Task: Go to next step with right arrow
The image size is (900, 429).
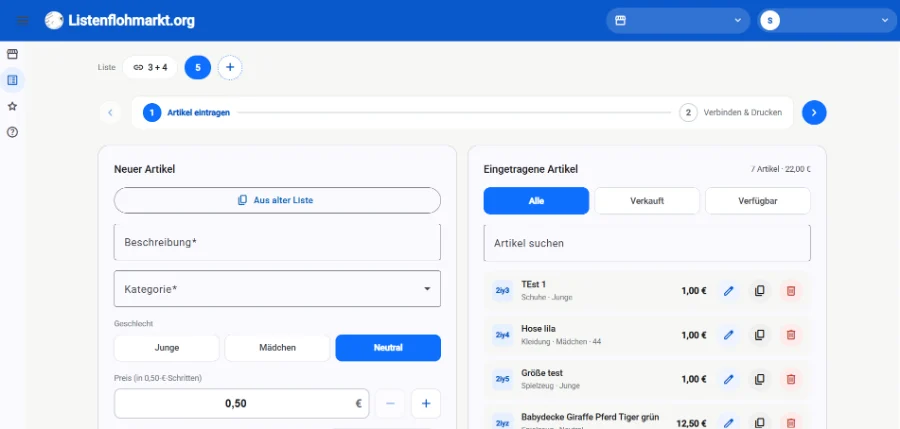Action: (x=814, y=113)
